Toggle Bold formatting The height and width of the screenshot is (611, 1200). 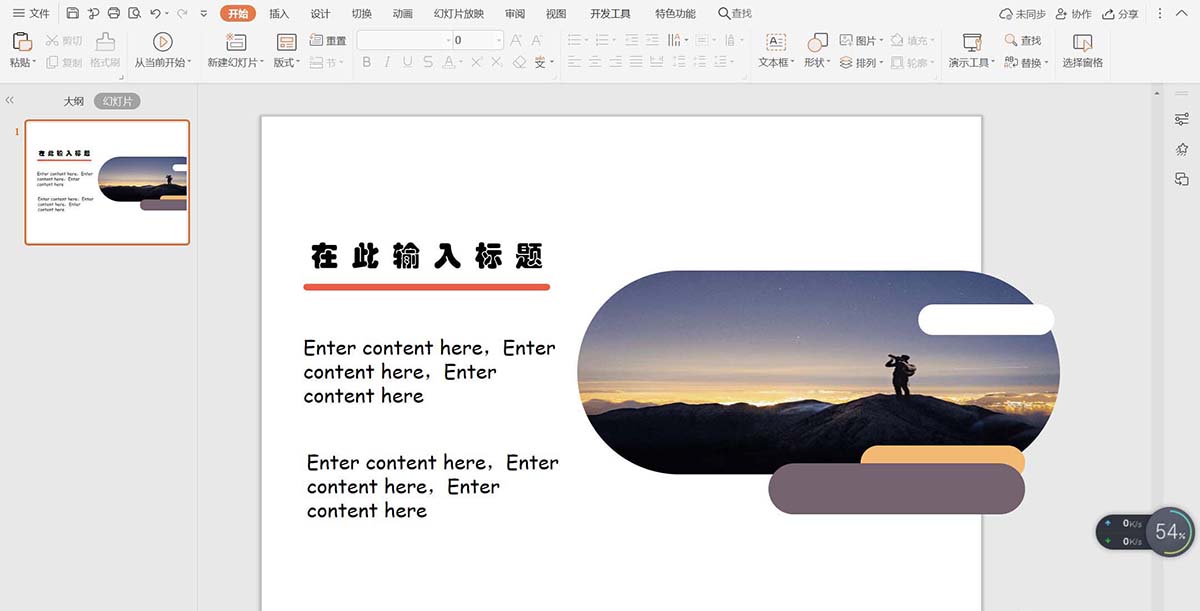click(x=366, y=62)
